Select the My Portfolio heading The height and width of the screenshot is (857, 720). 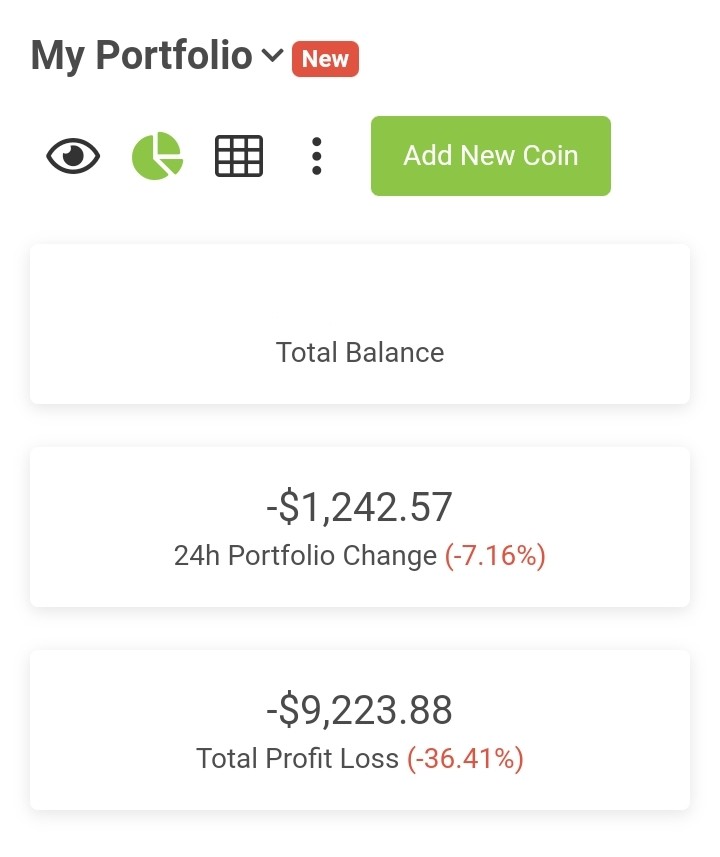(141, 56)
